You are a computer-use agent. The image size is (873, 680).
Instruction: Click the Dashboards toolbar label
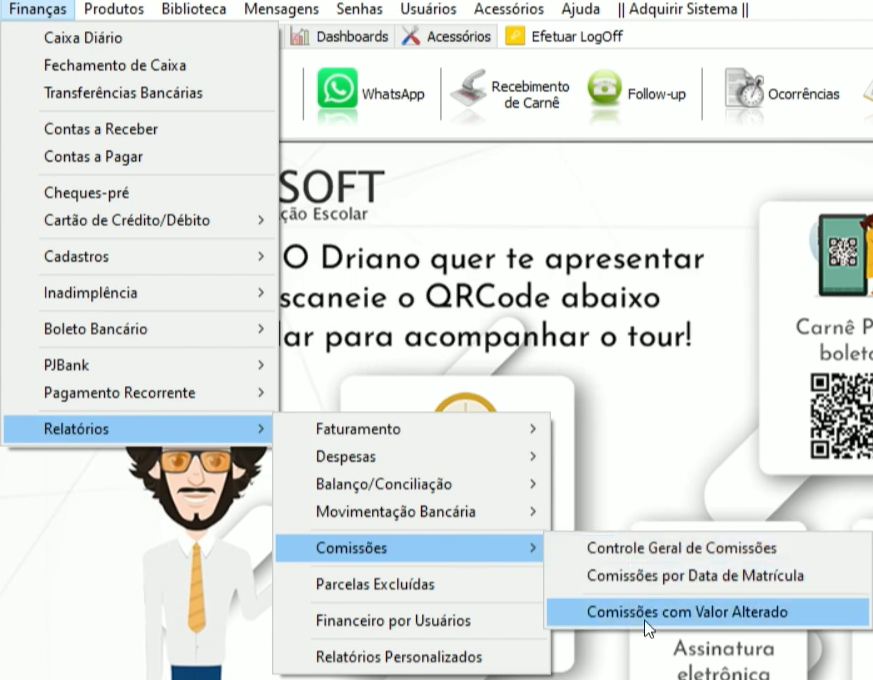point(352,37)
